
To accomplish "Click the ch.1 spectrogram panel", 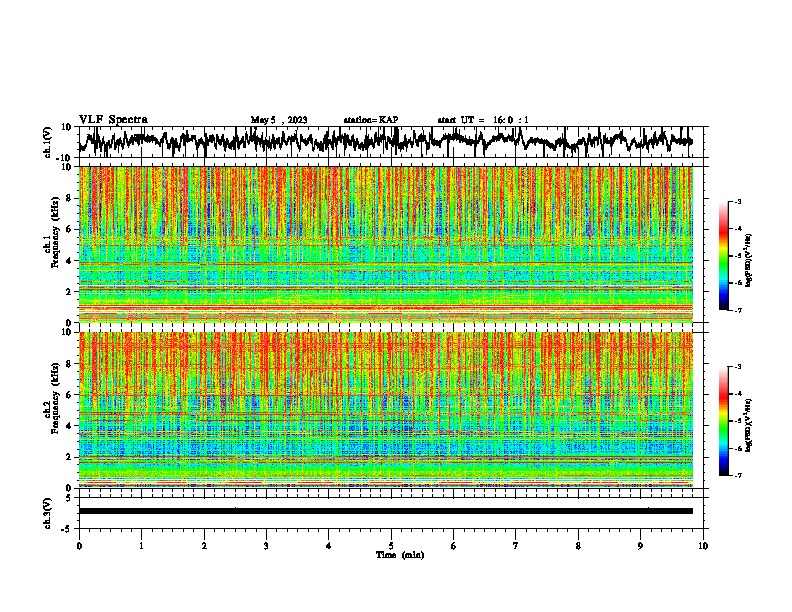I will (386, 244).
